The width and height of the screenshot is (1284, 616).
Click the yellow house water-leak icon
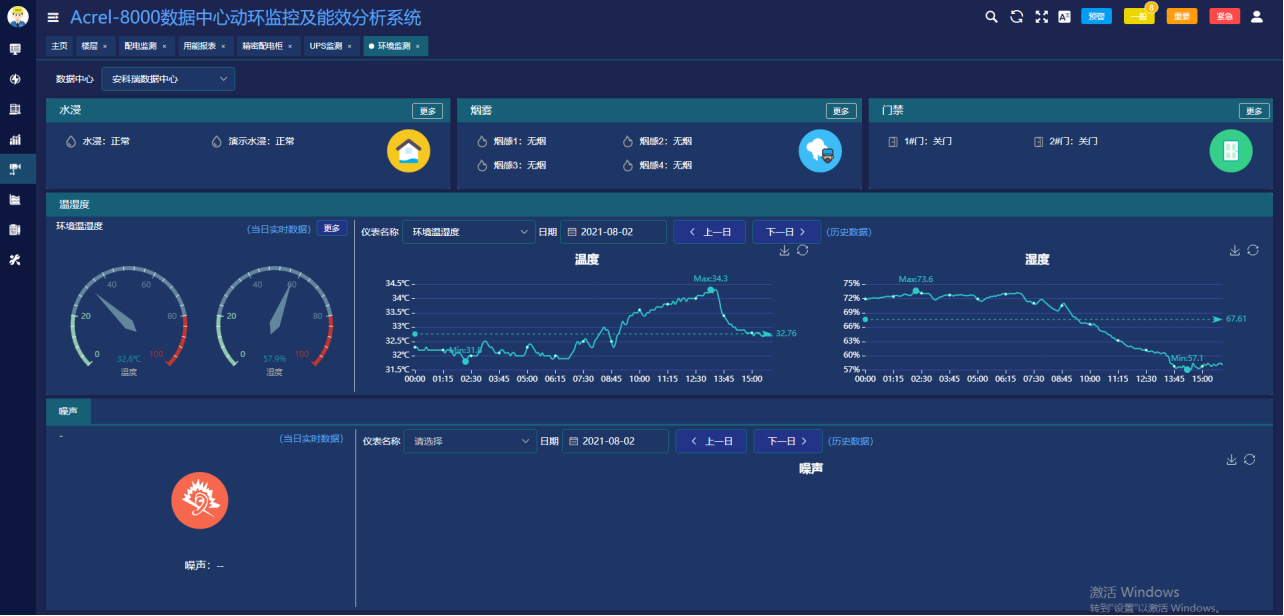click(408, 151)
